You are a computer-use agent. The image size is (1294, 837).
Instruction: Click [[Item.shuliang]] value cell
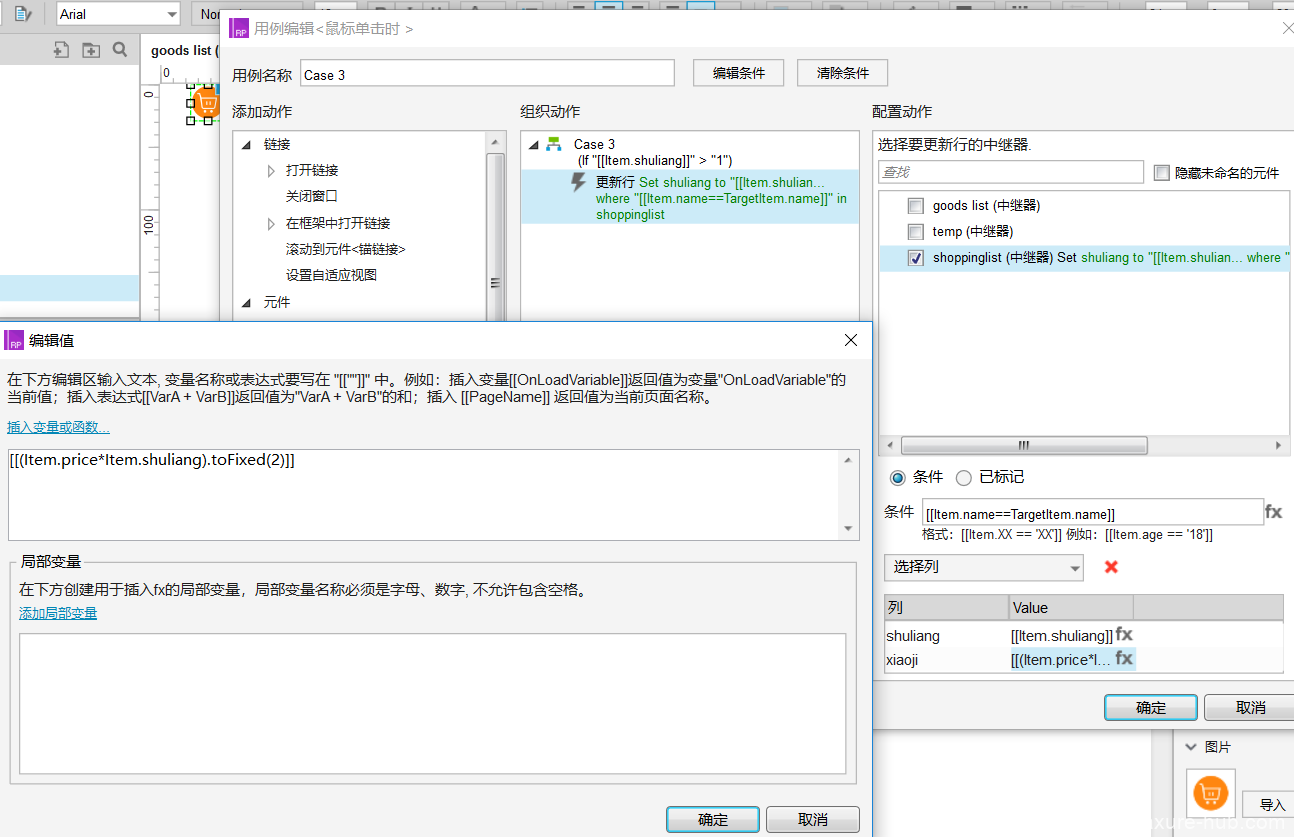[x=1061, y=635]
